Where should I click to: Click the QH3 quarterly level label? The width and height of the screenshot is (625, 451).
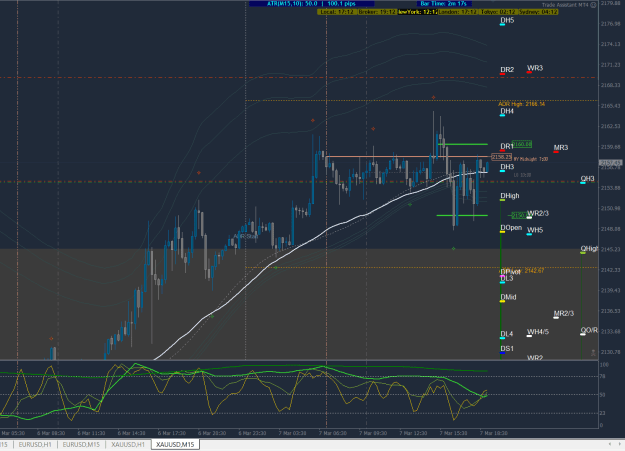[x=588, y=179]
